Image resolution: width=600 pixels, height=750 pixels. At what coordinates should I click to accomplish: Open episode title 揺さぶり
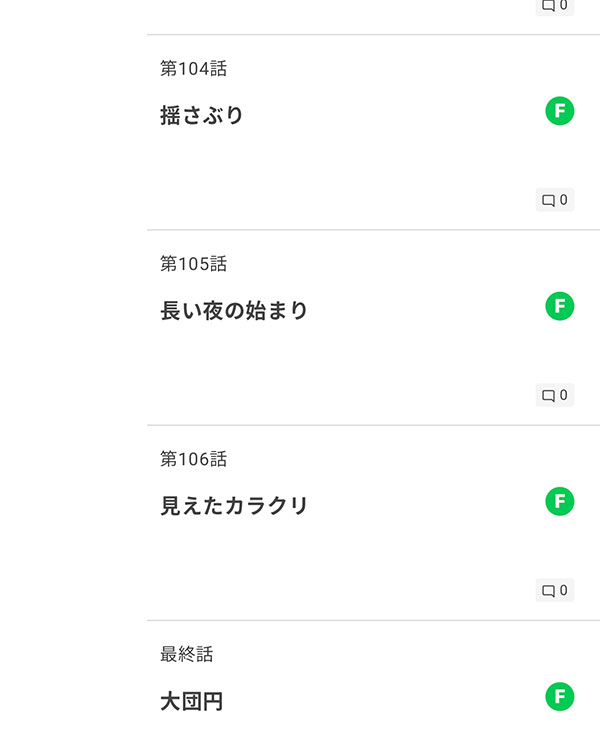pos(202,116)
